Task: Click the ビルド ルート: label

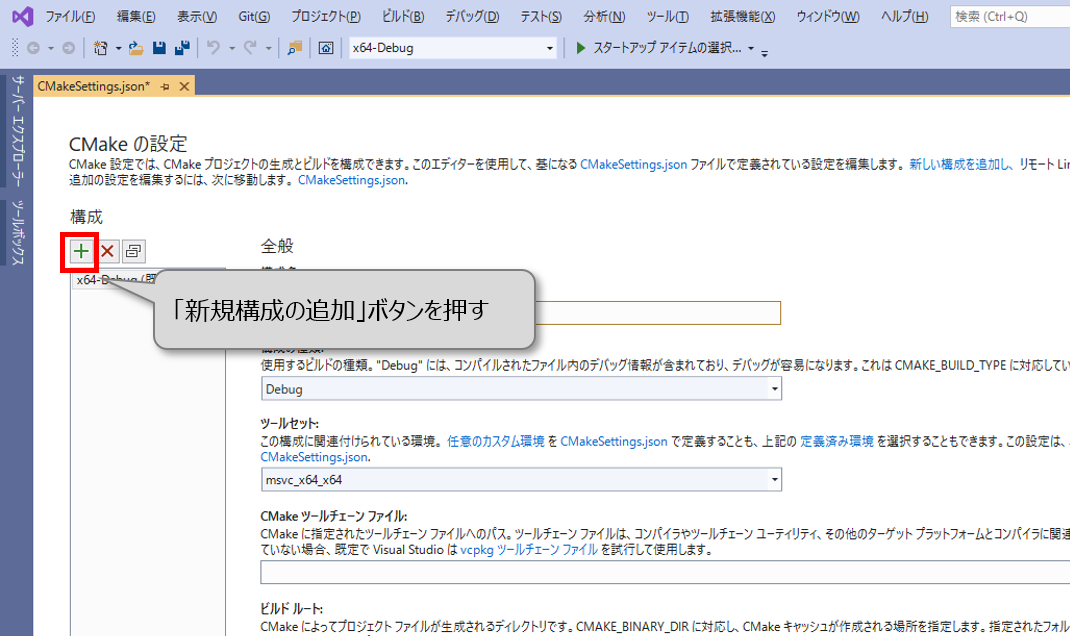Action: [291, 609]
